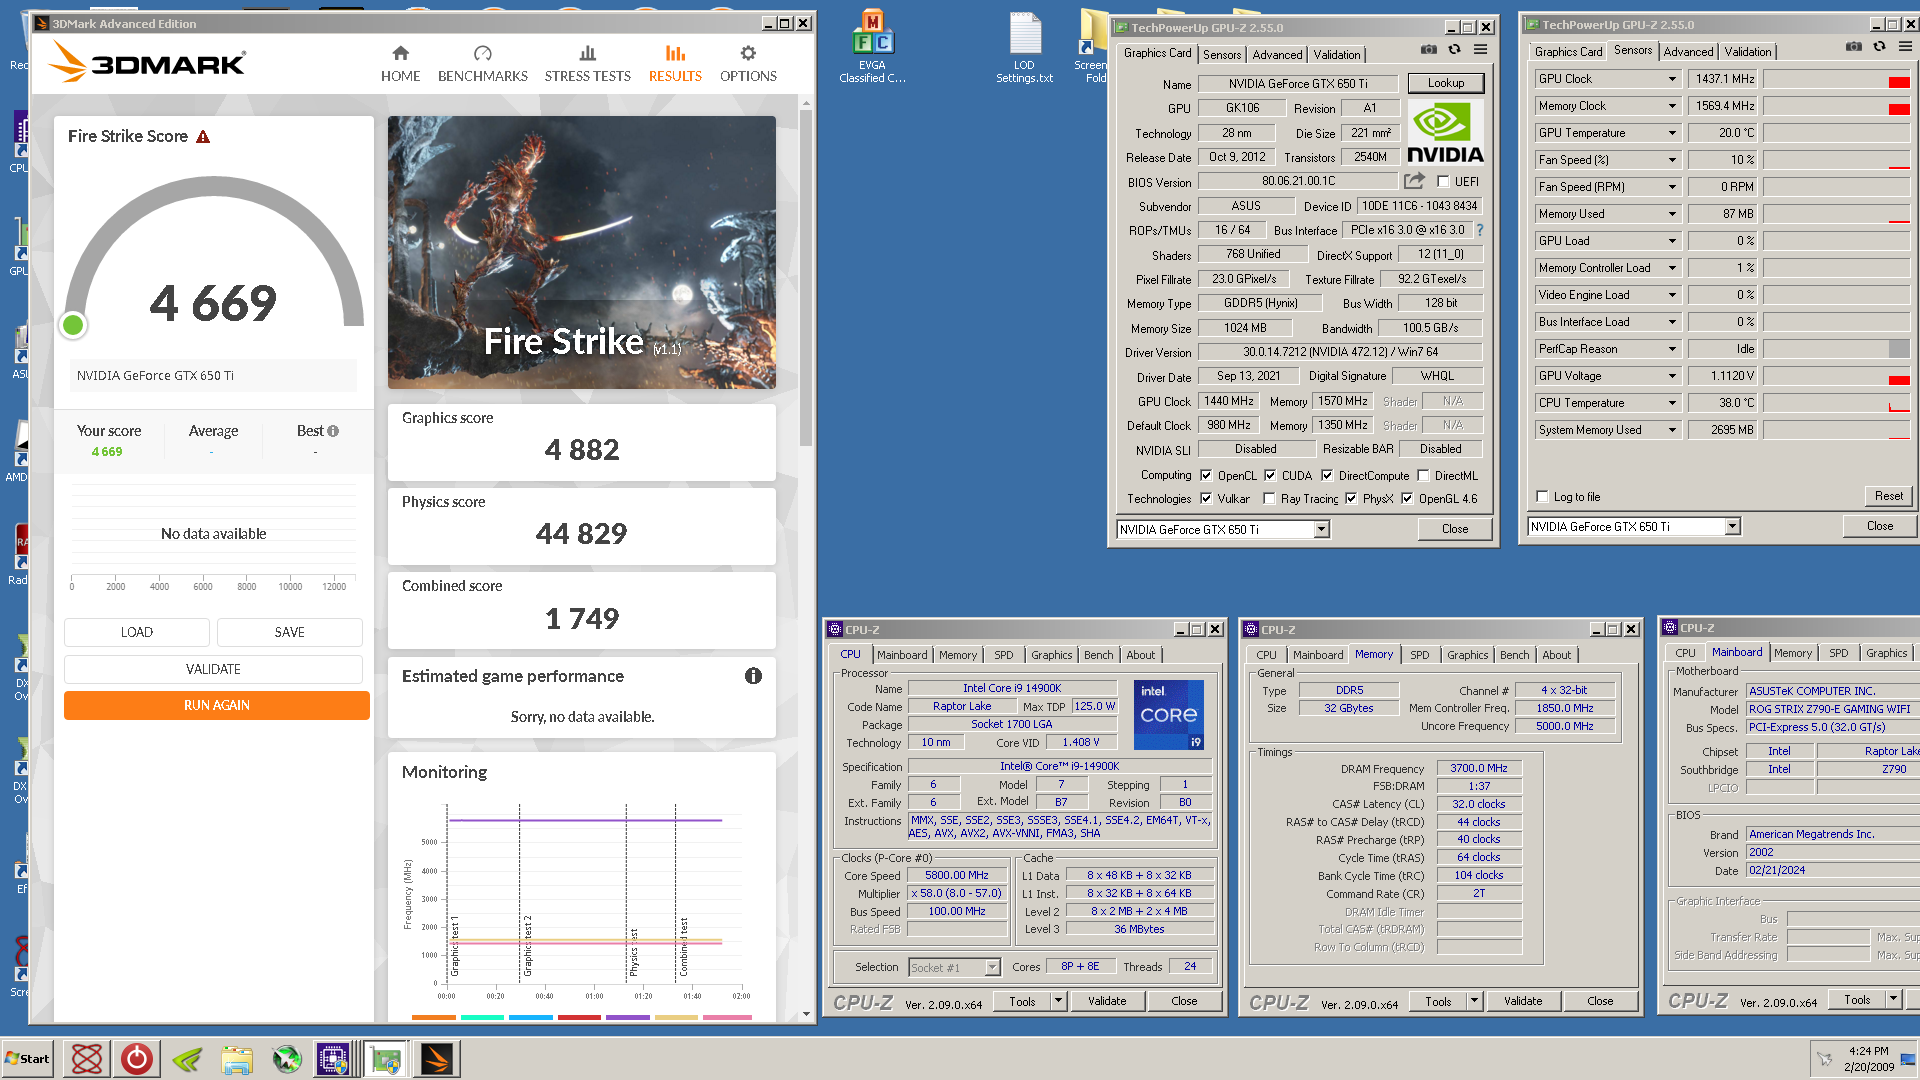
Task: Open Advanced tab in GPU-Z Sensors window
Action: pyautogui.click(x=1688, y=52)
